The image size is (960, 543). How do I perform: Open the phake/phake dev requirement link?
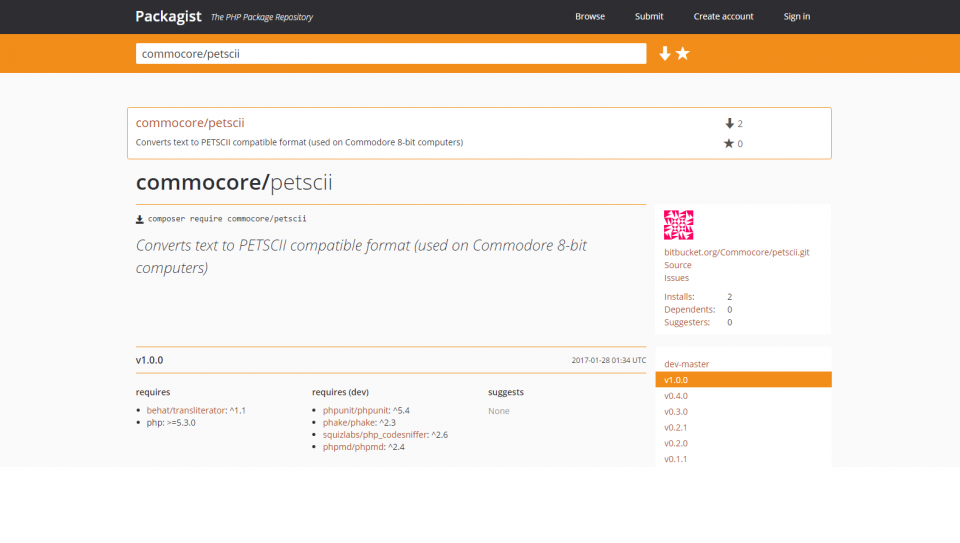click(x=349, y=422)
